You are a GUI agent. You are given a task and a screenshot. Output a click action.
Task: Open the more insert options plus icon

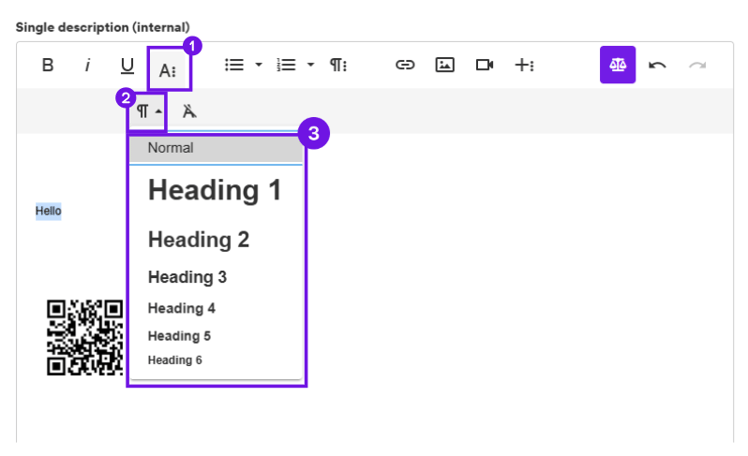[524, 65]
